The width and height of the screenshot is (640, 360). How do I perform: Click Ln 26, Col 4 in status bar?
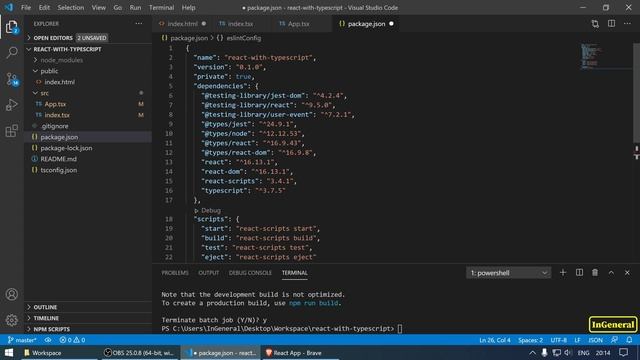pos(495,340)
